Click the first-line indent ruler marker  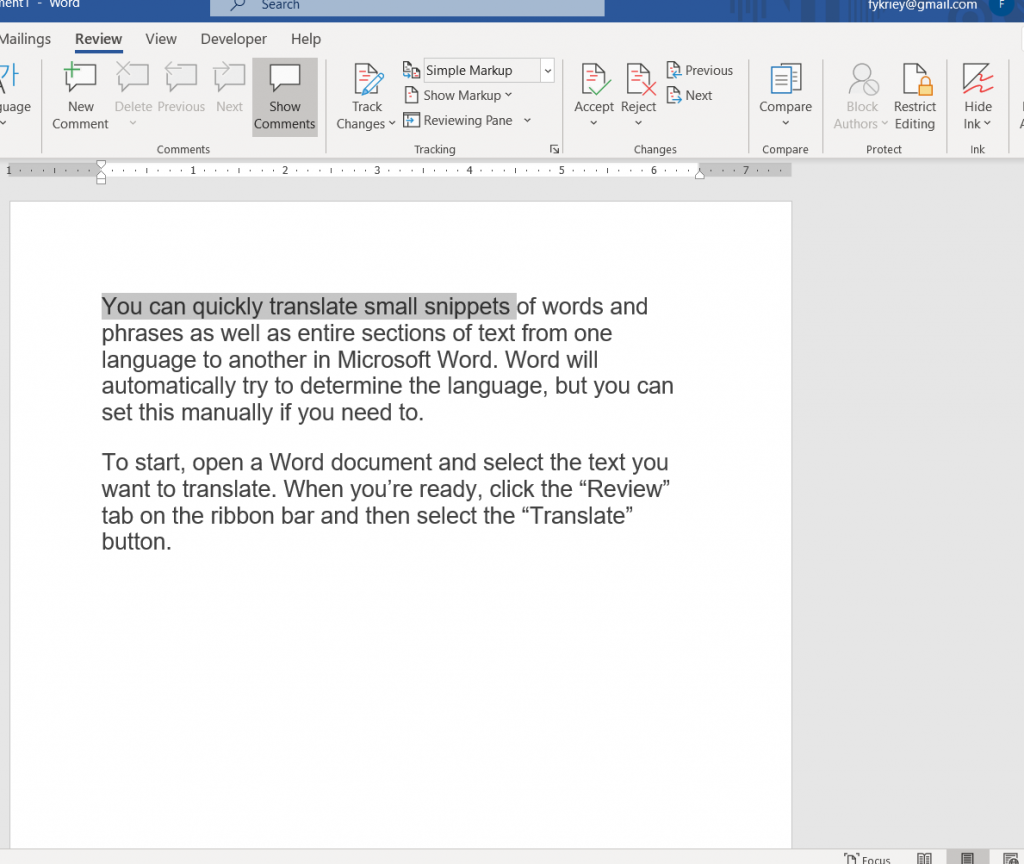pyautogui.click(x=101, y=164)
